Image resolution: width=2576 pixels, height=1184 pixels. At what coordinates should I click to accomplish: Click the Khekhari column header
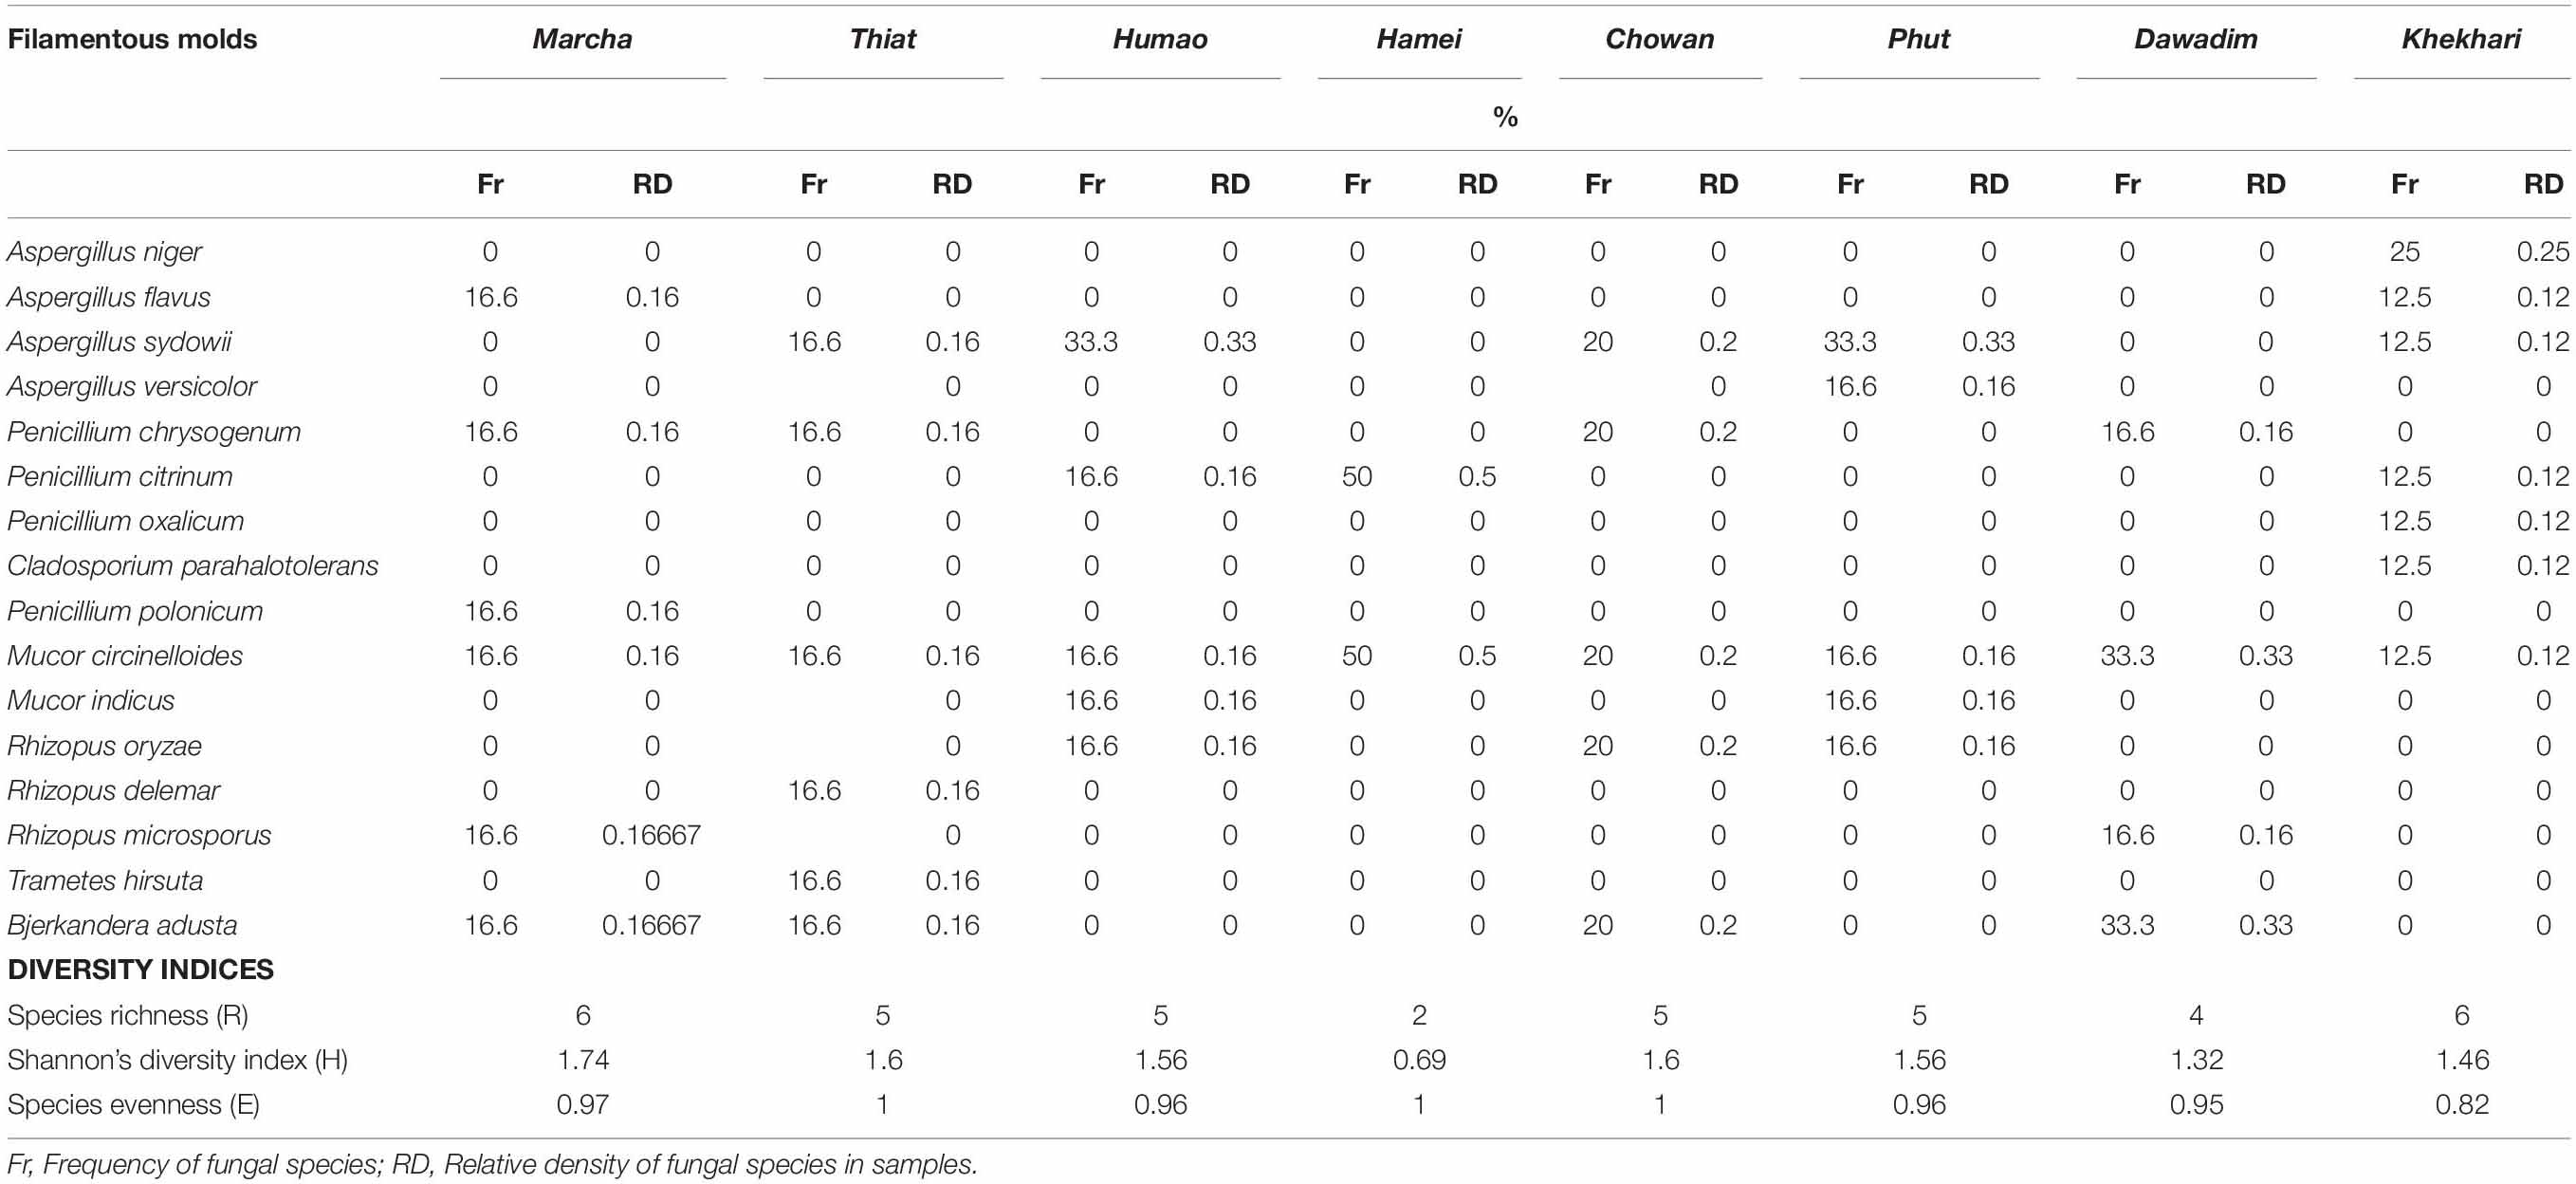point(2460,39)
